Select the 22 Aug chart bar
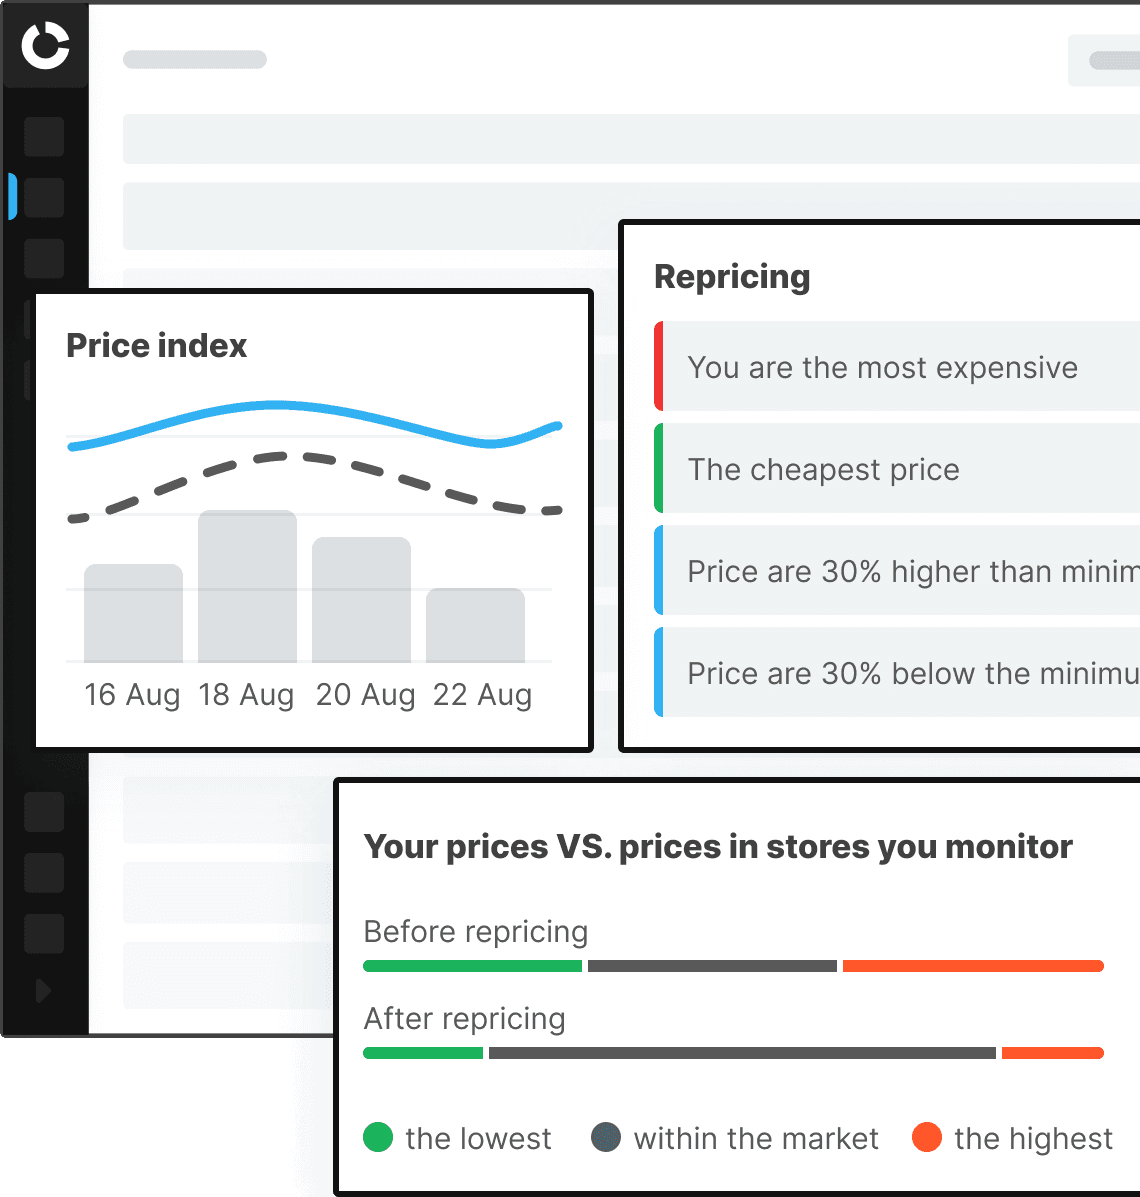The height and width of the screenshot is (1197, 1140). 475,625
